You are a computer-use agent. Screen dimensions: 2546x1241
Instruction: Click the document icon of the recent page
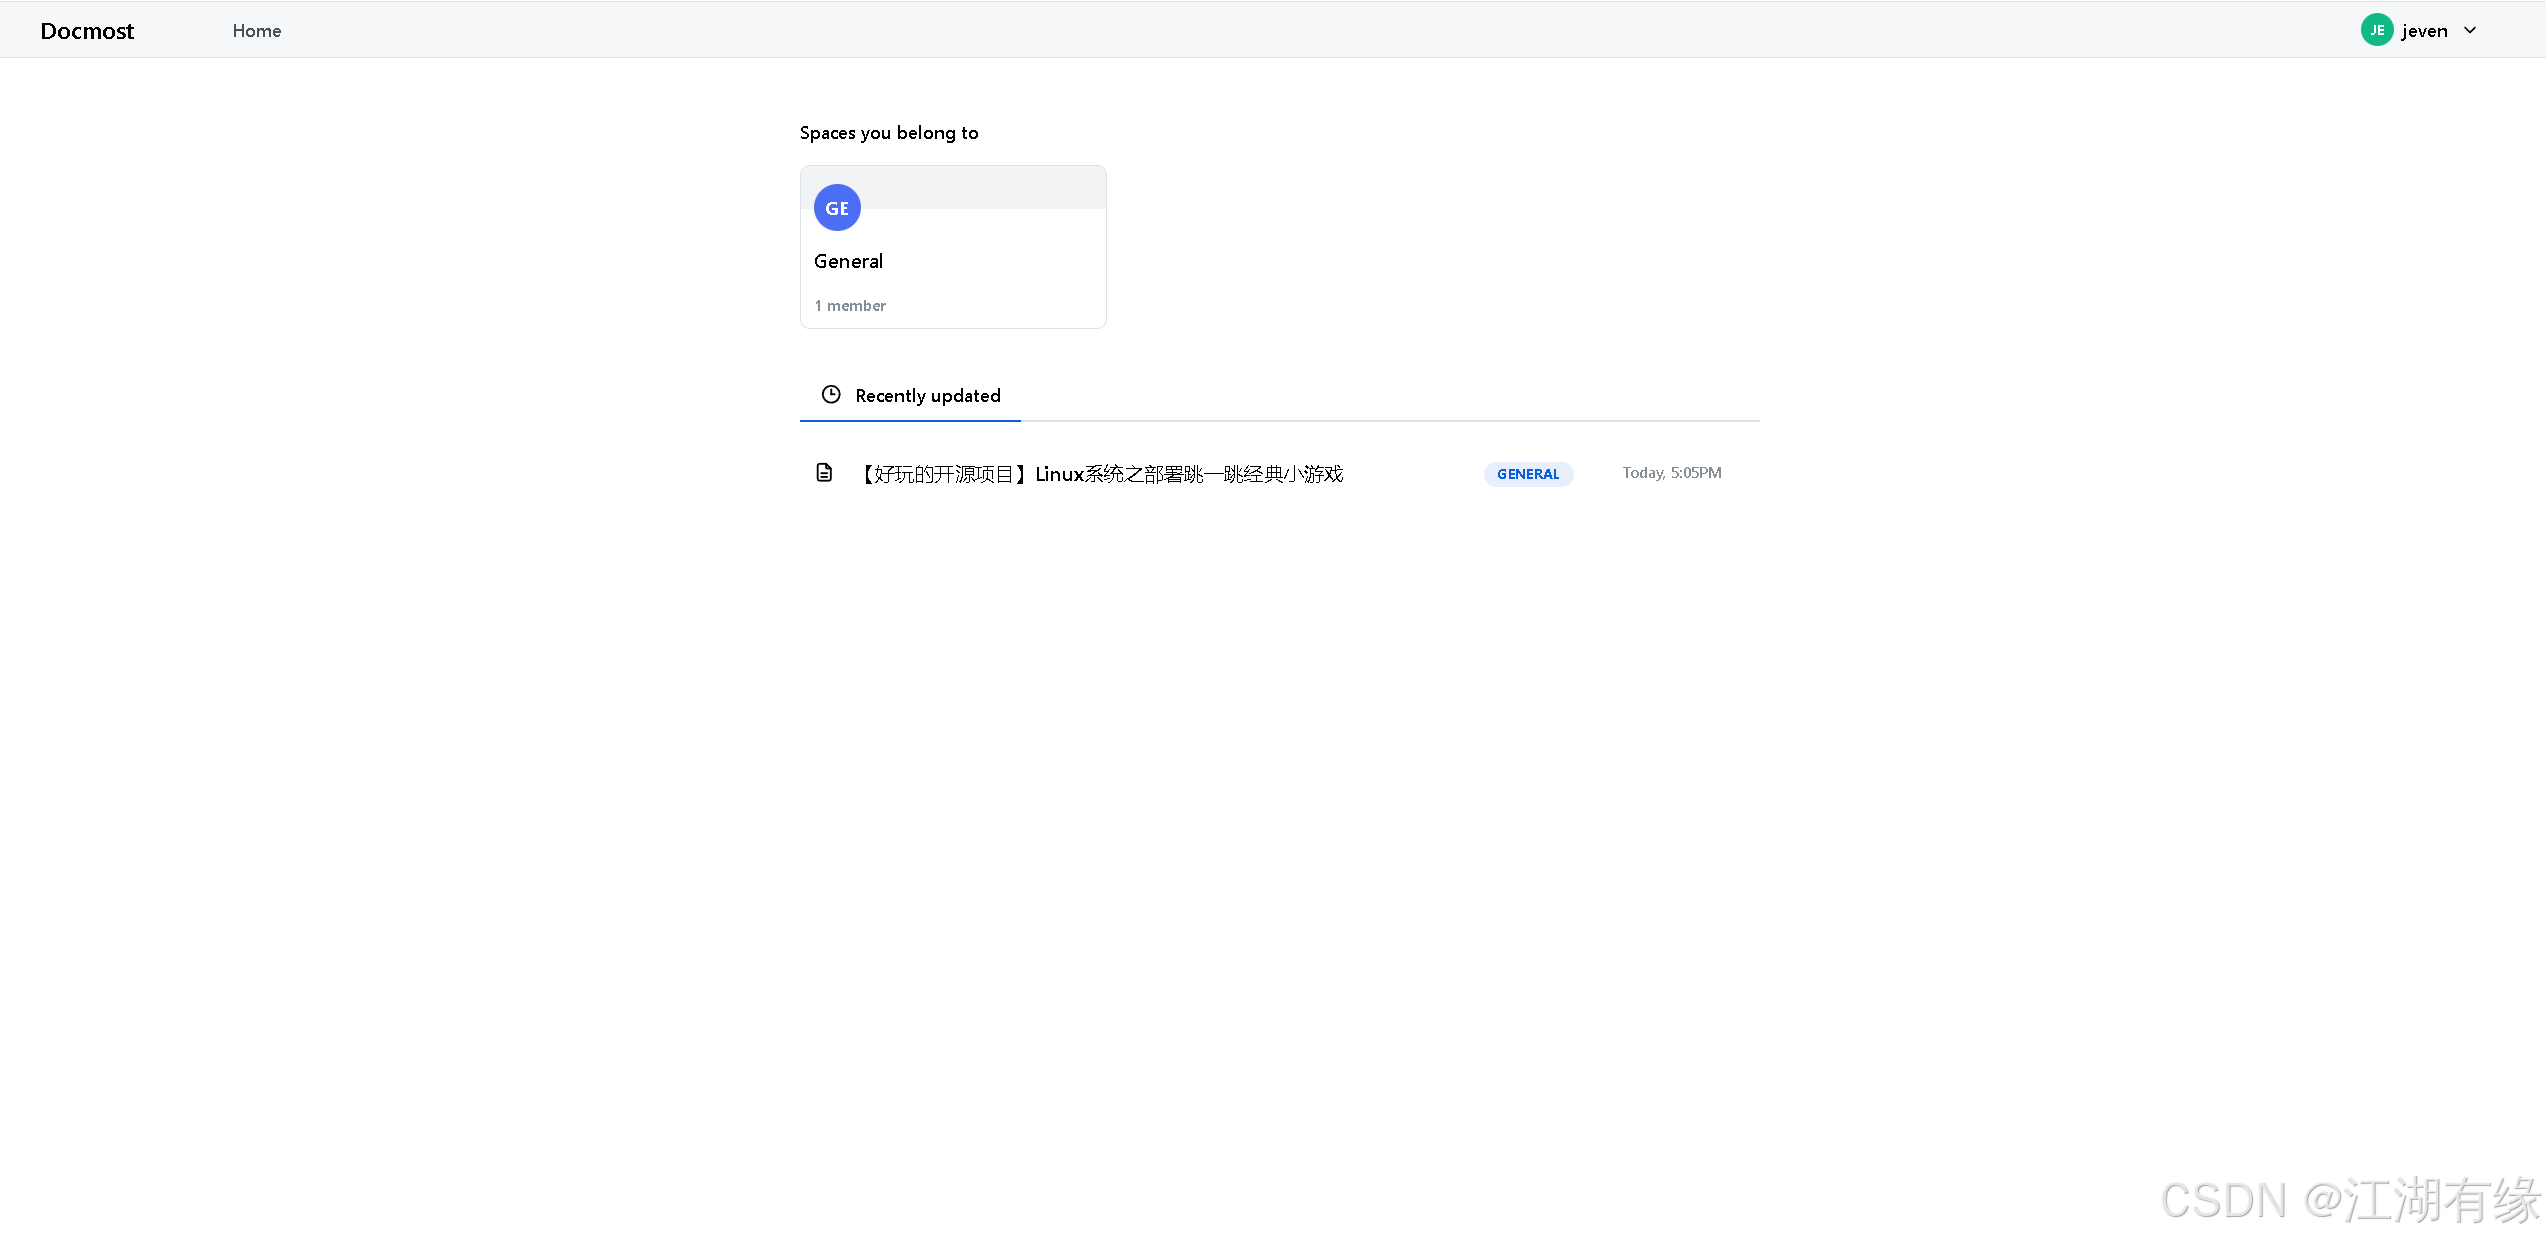coord(824,473)
